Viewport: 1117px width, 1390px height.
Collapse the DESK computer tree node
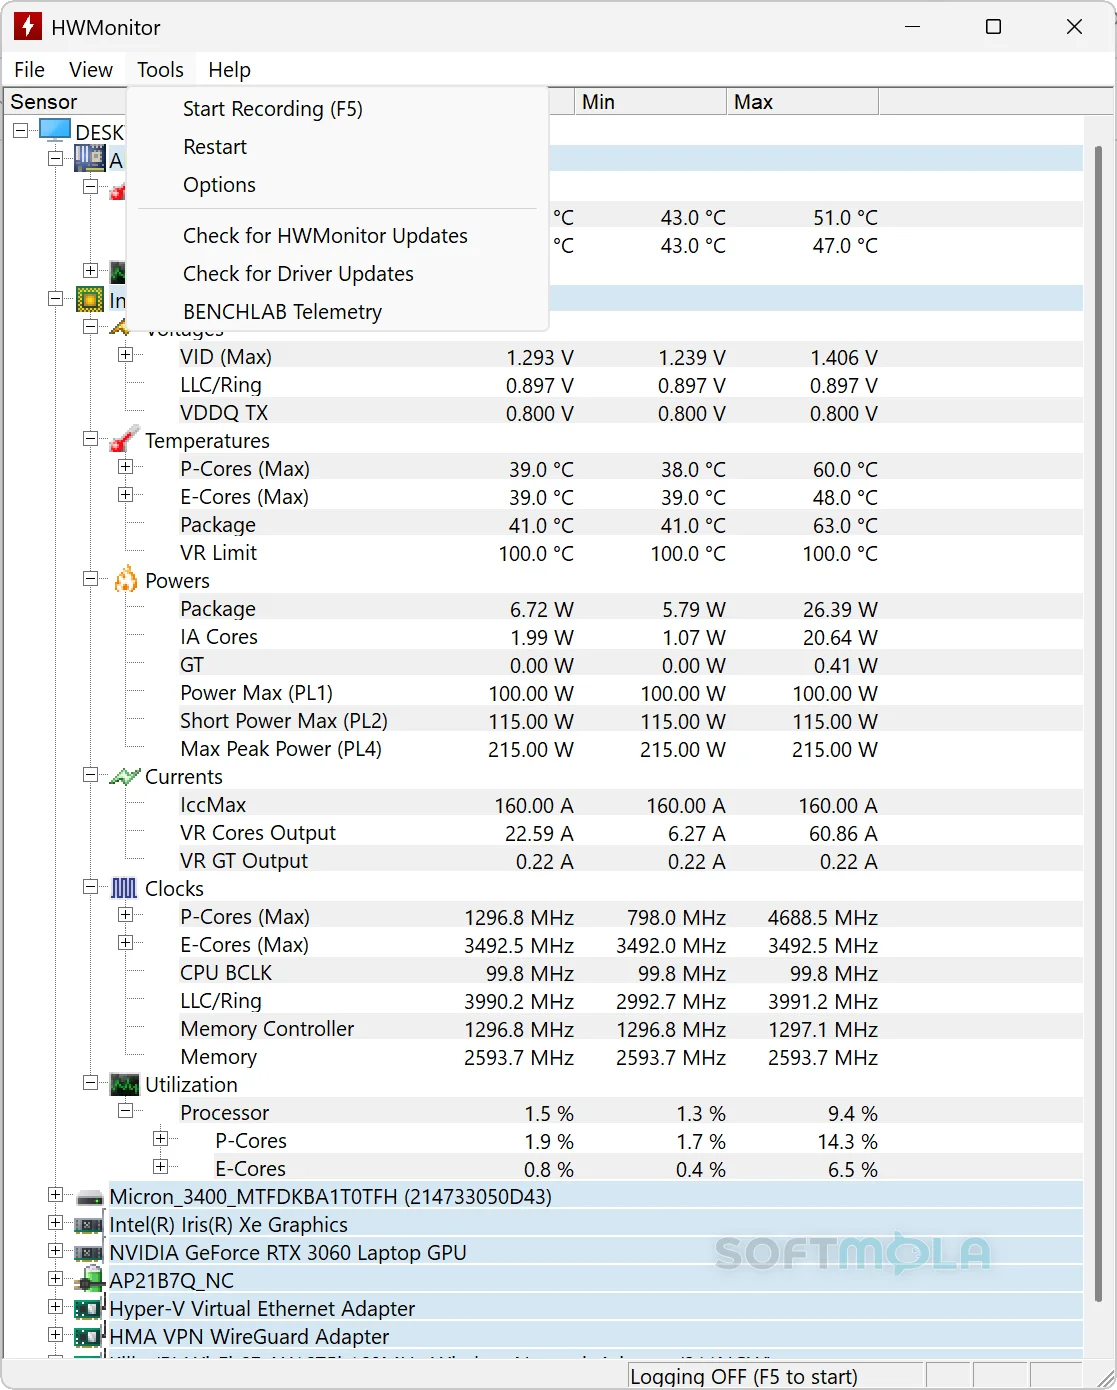pyautogui.click(x=21, y=130)
